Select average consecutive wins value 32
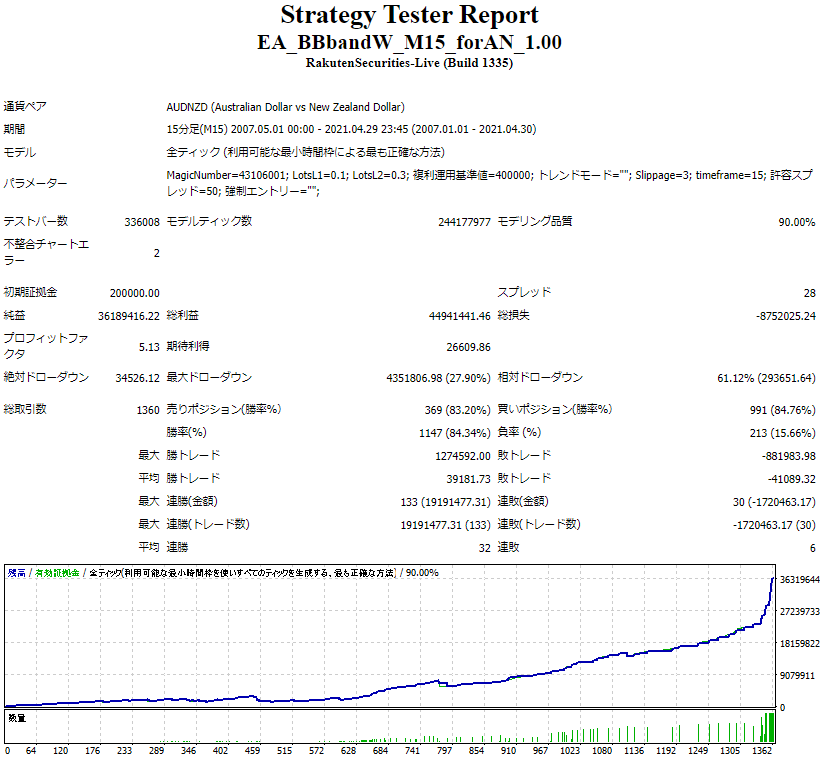Screen dimensions: 825x762 pos(485,548)
